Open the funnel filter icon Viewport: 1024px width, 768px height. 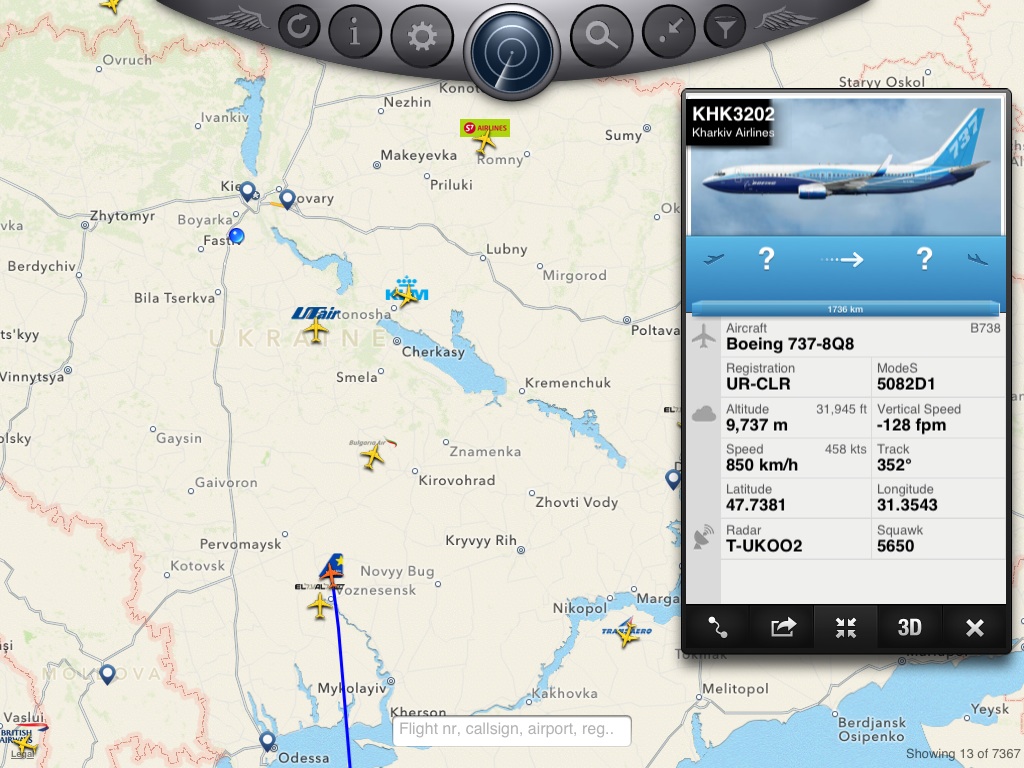coord(725,27)
